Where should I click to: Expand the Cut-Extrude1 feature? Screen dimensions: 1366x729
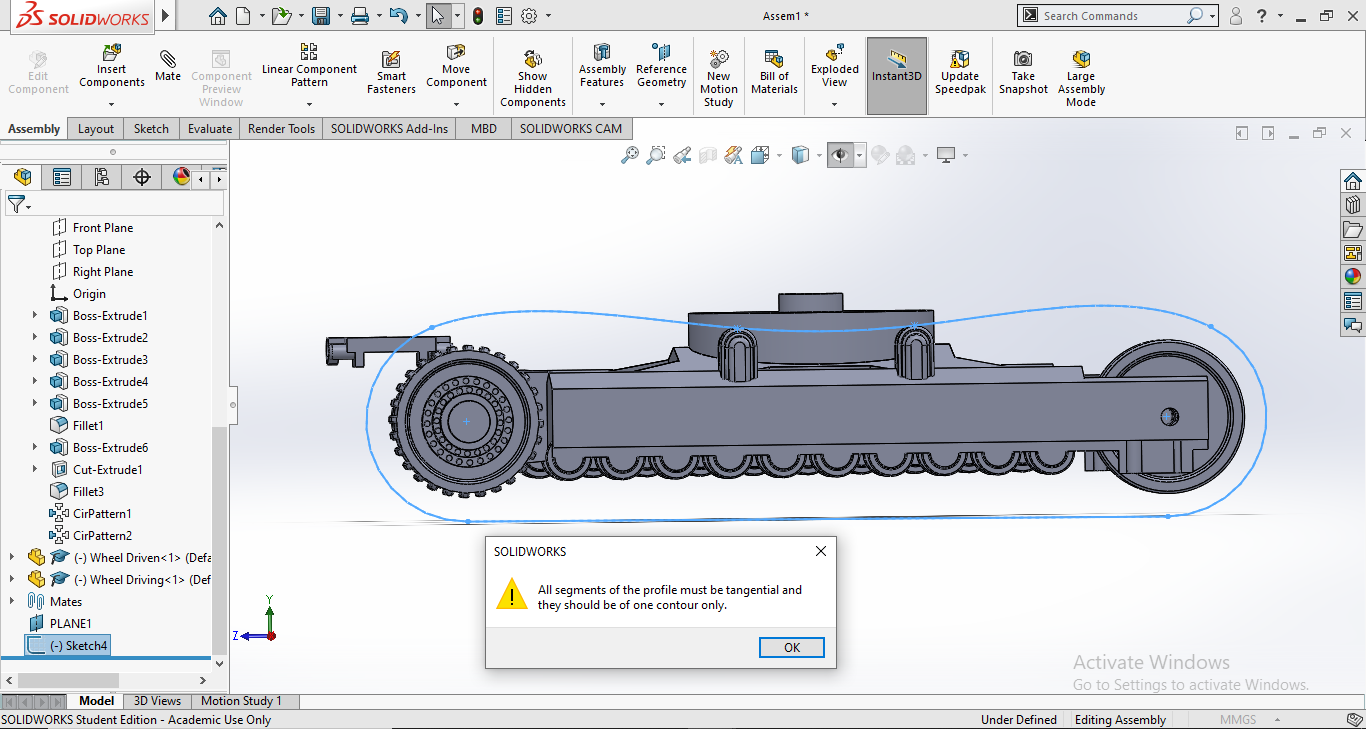click(34, 469)
